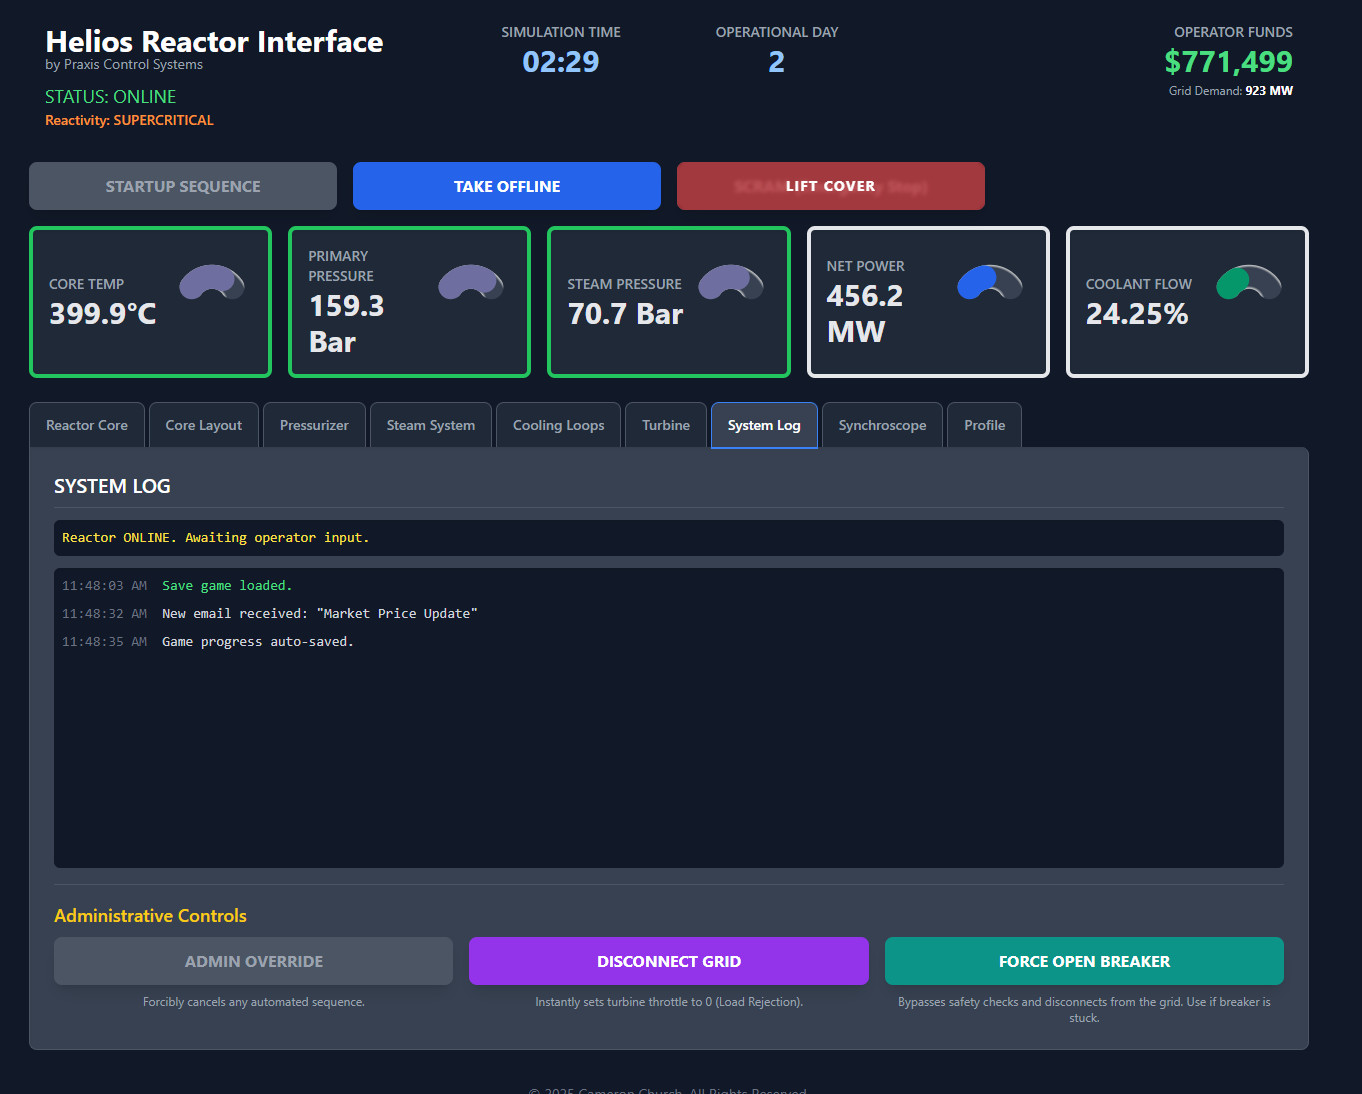Click the coolant flow value 24.25%

[x=1137, y=314]
